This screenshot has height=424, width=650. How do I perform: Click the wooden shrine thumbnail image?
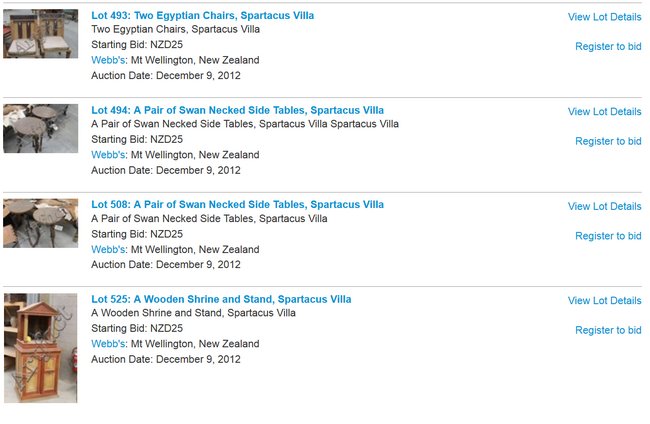tap(41, 348)
